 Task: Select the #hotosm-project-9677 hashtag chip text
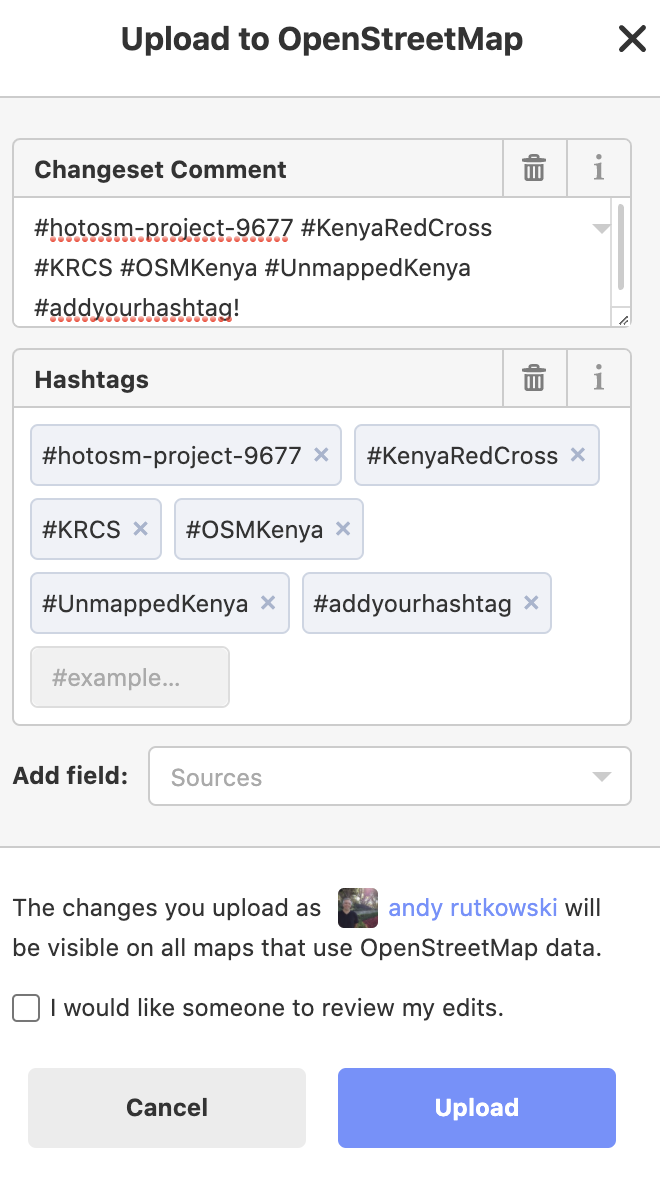[172, 455]
